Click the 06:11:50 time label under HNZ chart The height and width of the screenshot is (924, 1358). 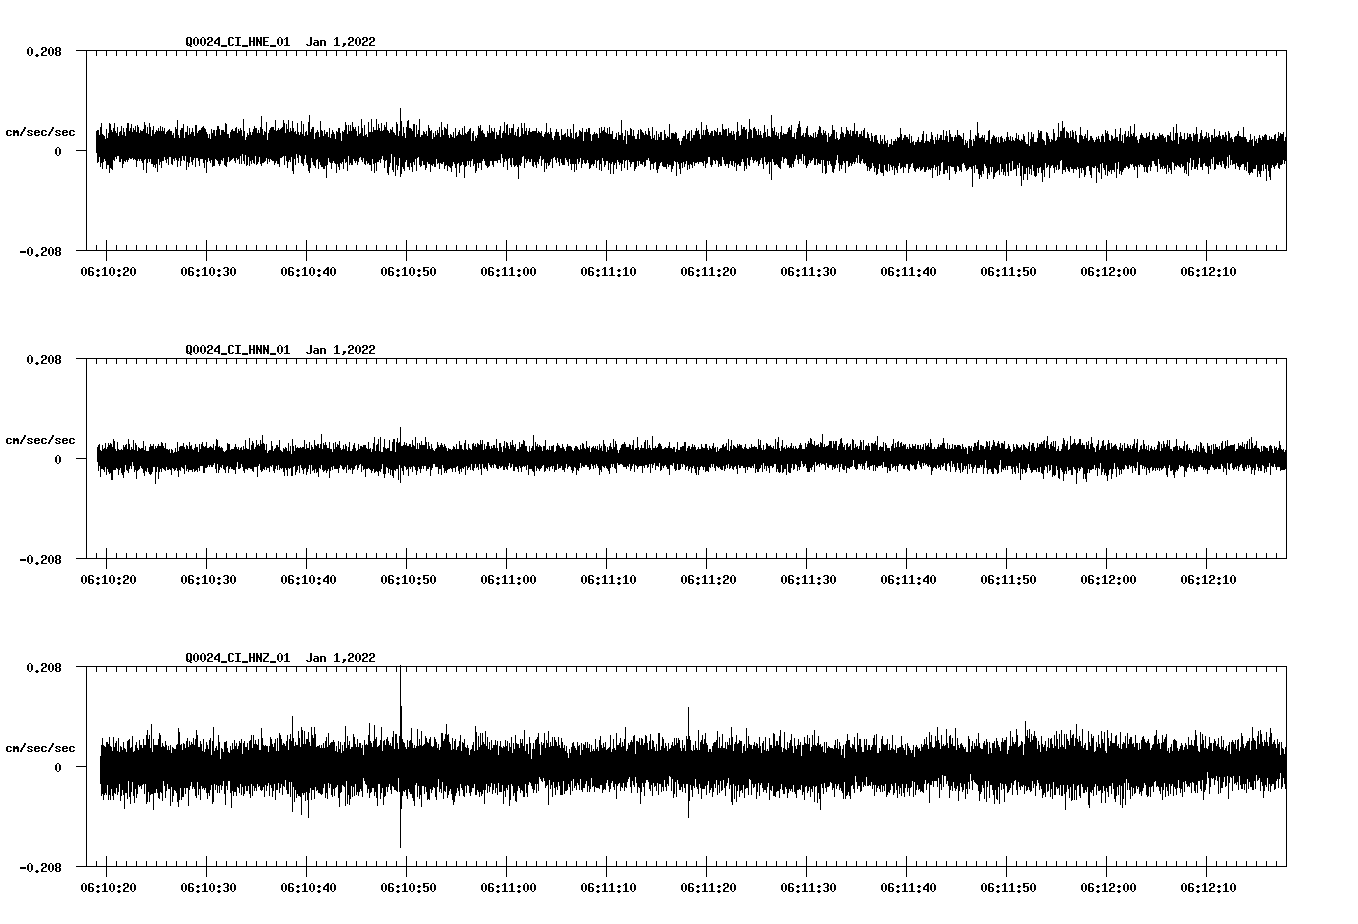coord(1008,888)
